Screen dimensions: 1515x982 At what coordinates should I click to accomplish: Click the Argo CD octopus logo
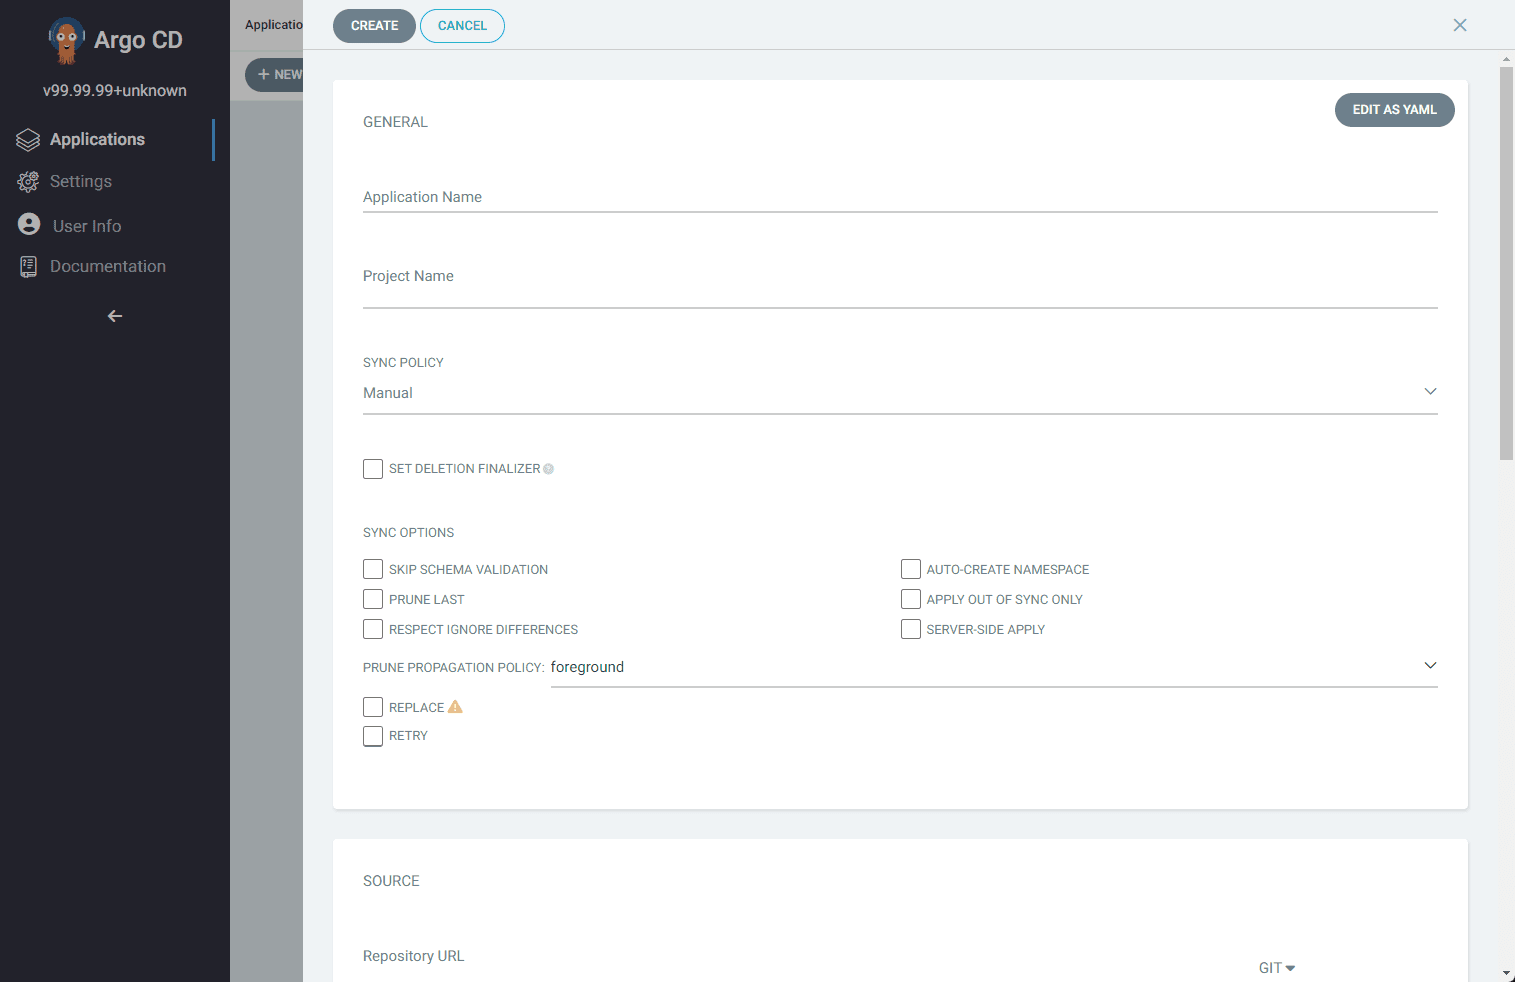pyautogui.click(x=66, y=40)
